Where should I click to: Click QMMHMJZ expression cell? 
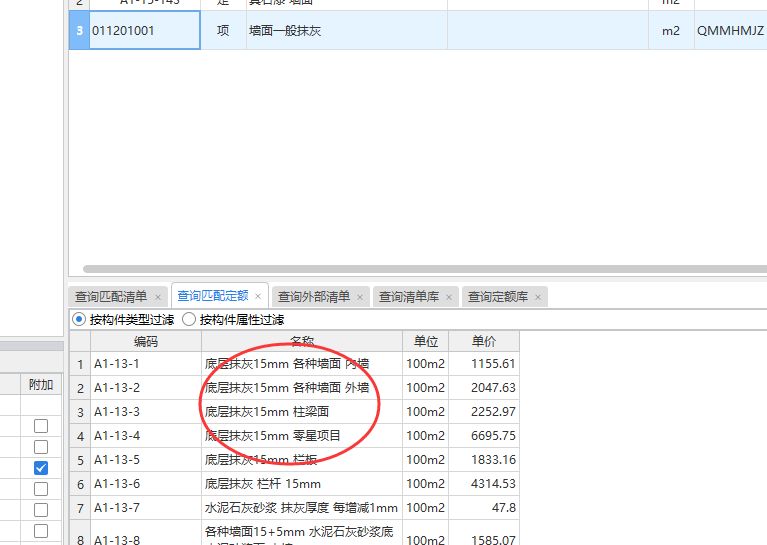point(731,30)
